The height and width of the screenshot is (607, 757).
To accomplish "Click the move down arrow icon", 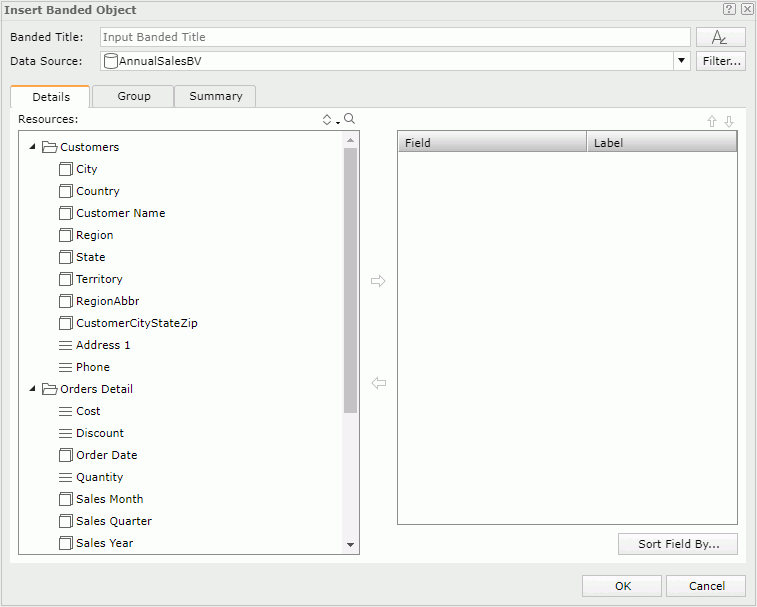I will tap(729, 121).
